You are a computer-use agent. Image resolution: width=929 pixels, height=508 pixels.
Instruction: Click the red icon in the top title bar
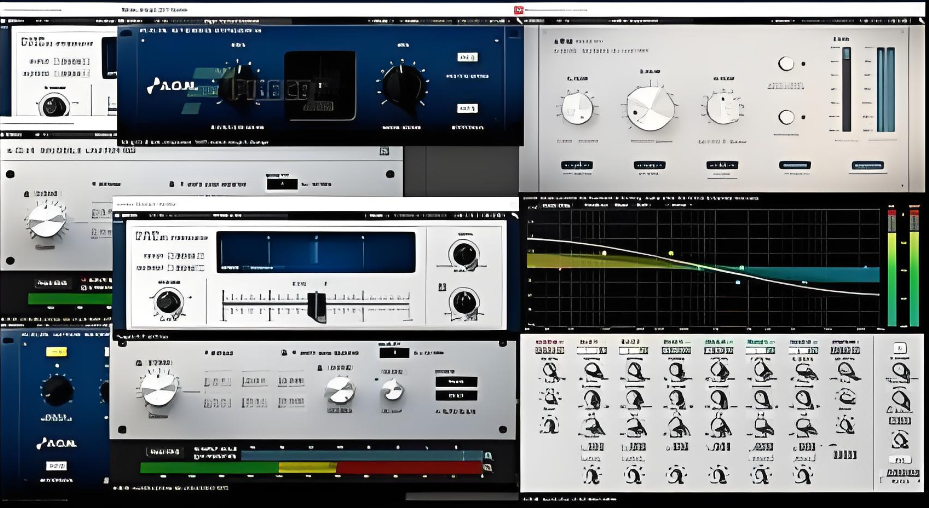pos(519,9)
